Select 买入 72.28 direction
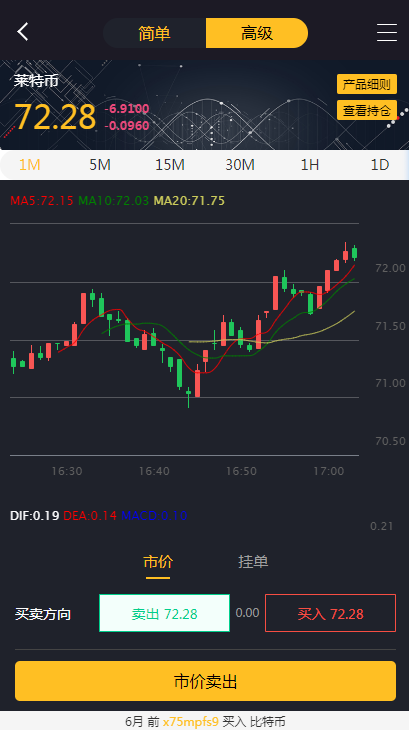 click(x=330, y=613)
